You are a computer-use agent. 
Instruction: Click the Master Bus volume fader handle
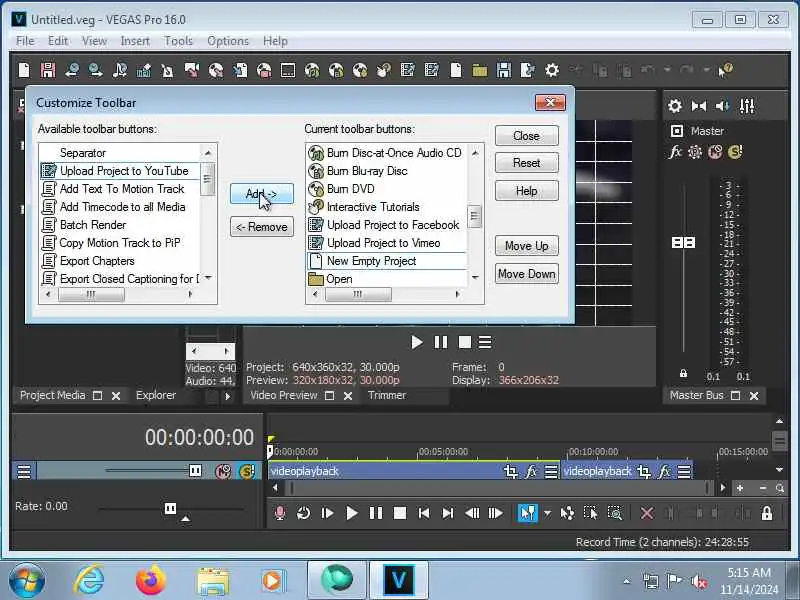(683, 243)
